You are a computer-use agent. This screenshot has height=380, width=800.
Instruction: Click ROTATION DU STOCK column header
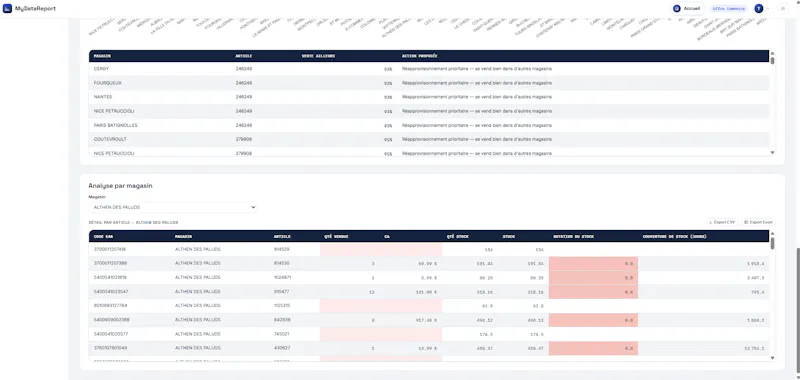[x=573, y=236]
